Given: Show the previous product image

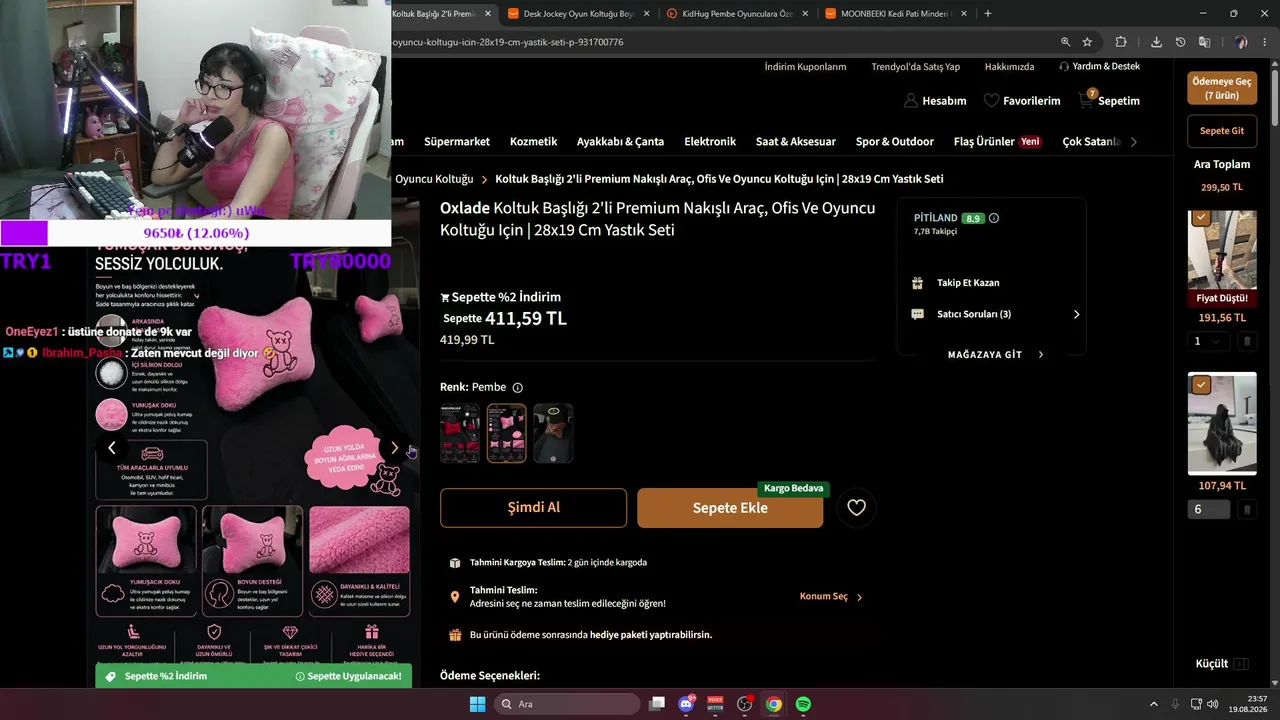Looking at the screenshot, I should tap(112, 448).
